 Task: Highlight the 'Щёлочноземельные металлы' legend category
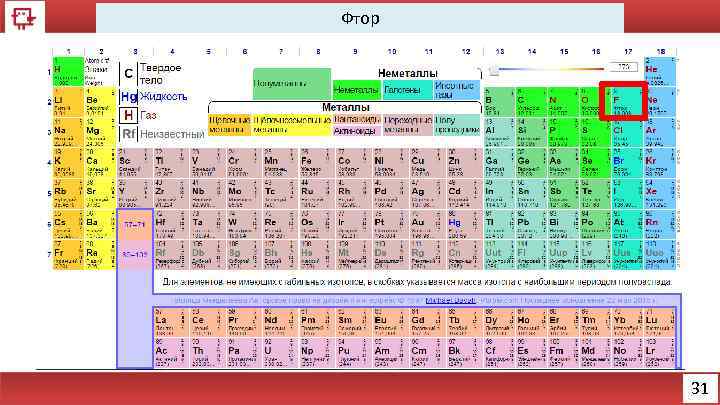coord(292,125)
